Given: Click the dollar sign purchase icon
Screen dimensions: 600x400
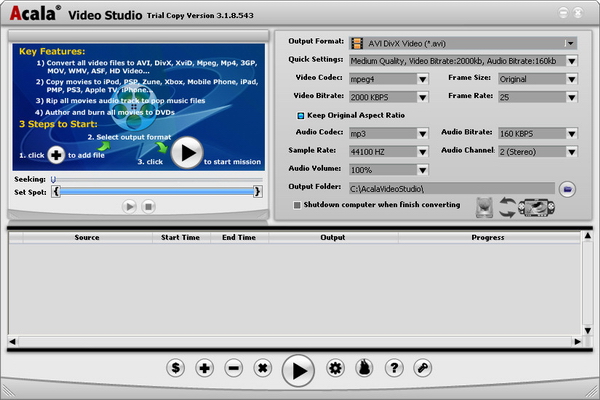Looking at the screenshot, I should click(176, 368).
